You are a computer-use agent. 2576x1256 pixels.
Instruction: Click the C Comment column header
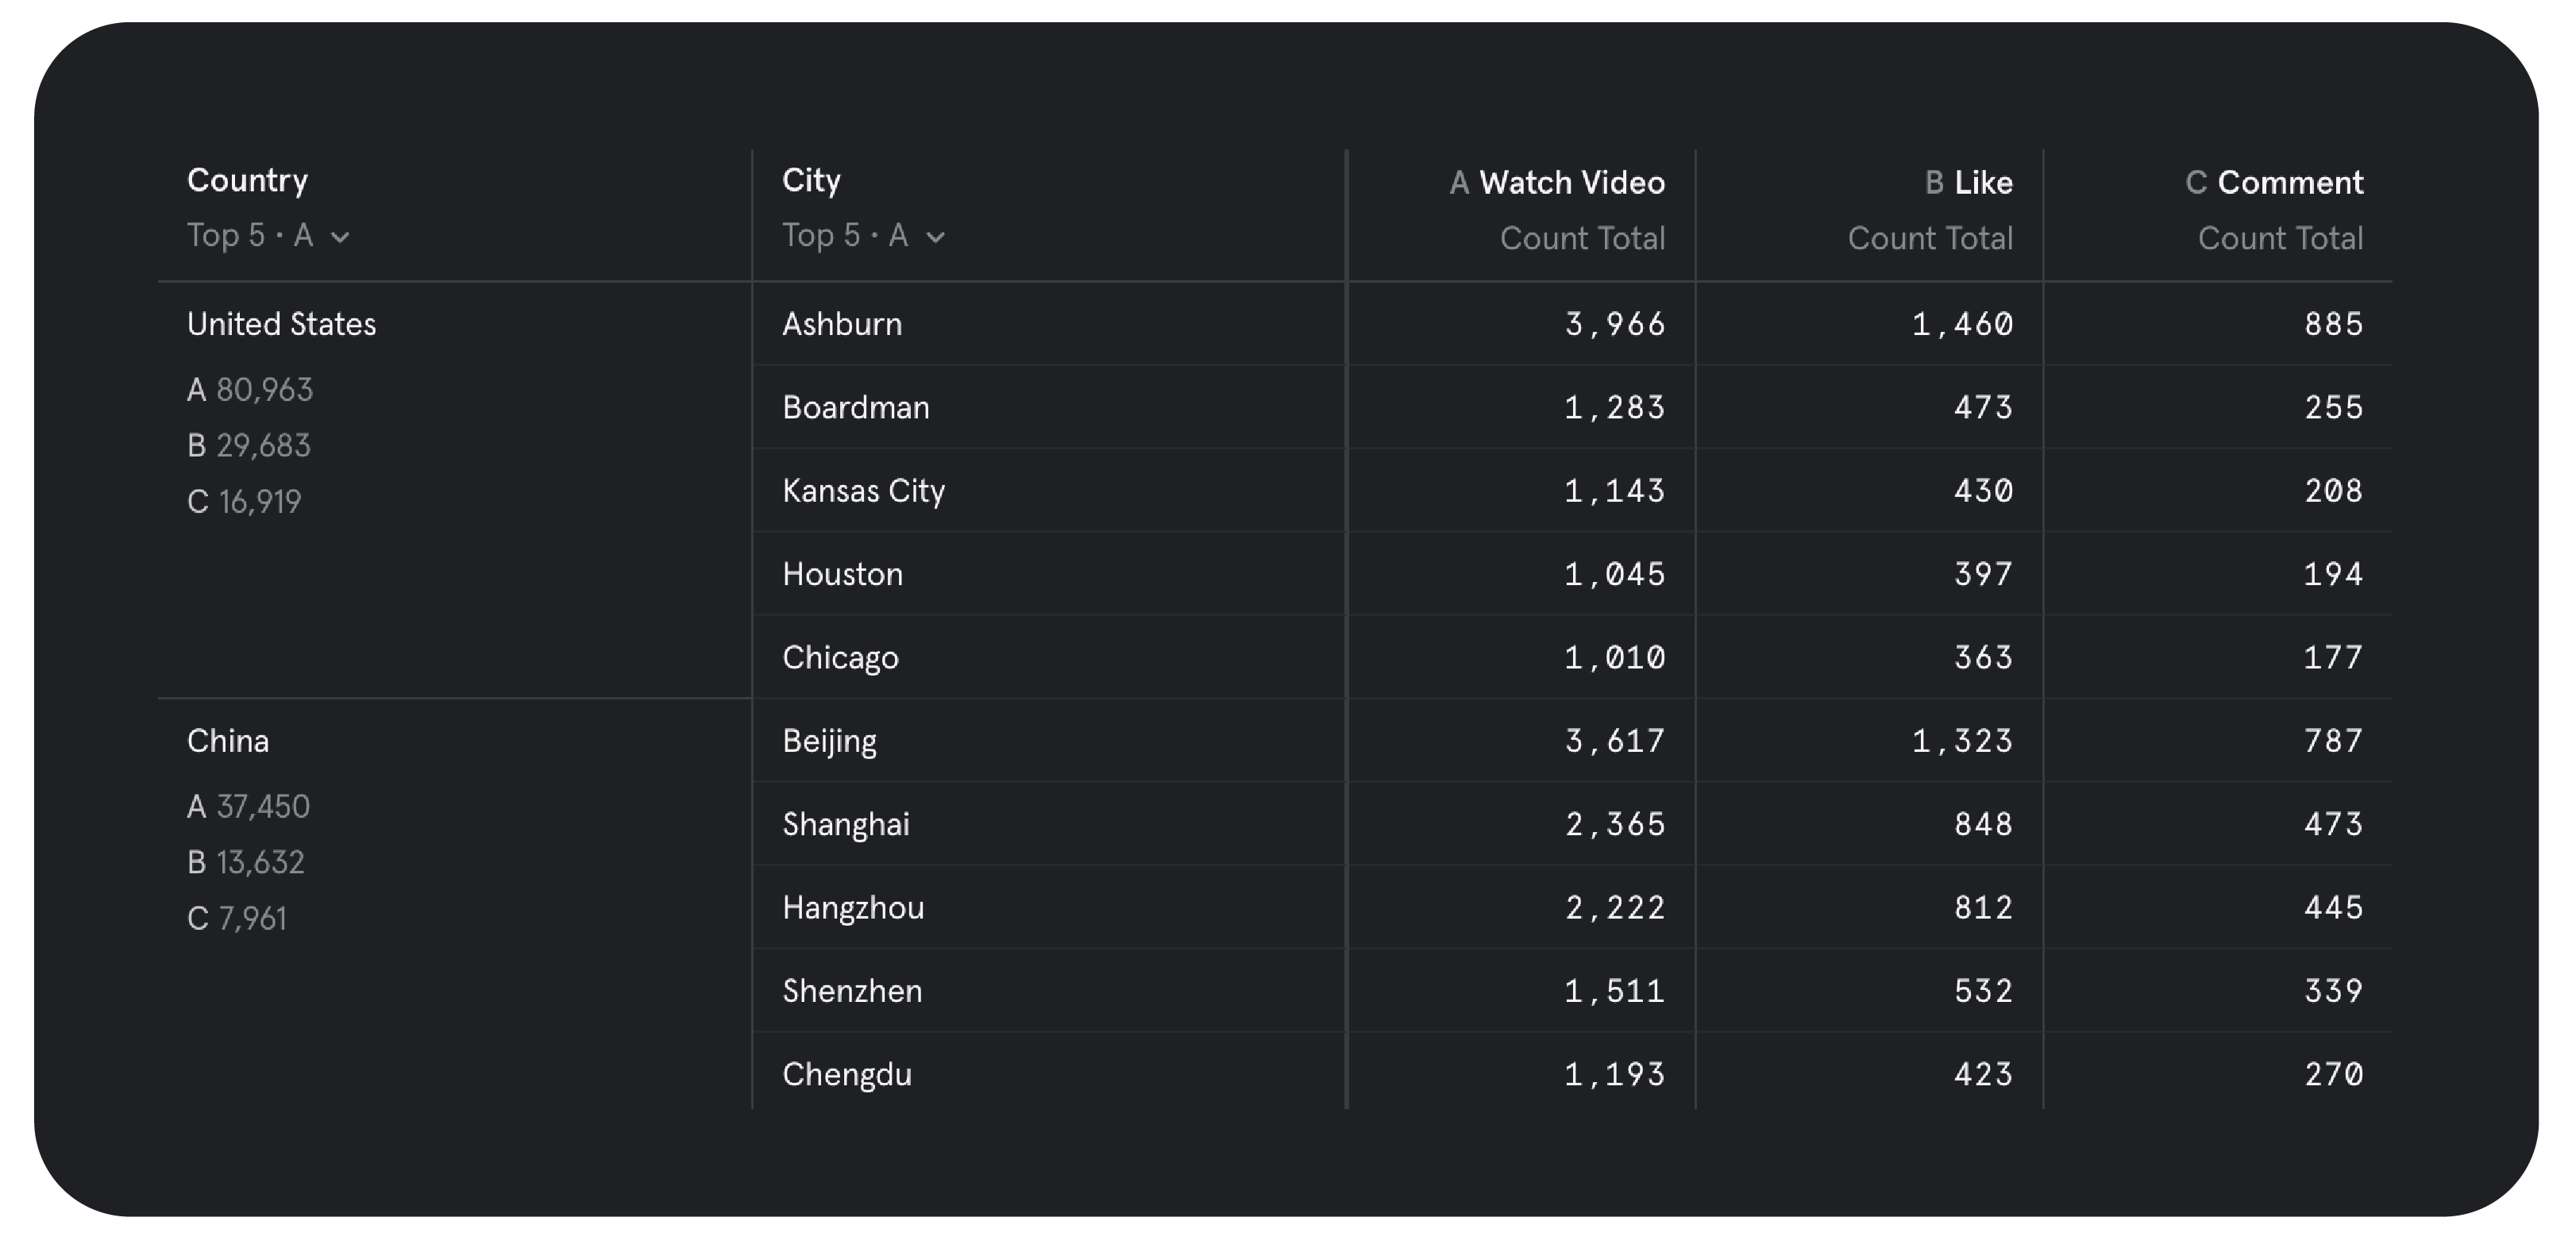[2277, 182]
